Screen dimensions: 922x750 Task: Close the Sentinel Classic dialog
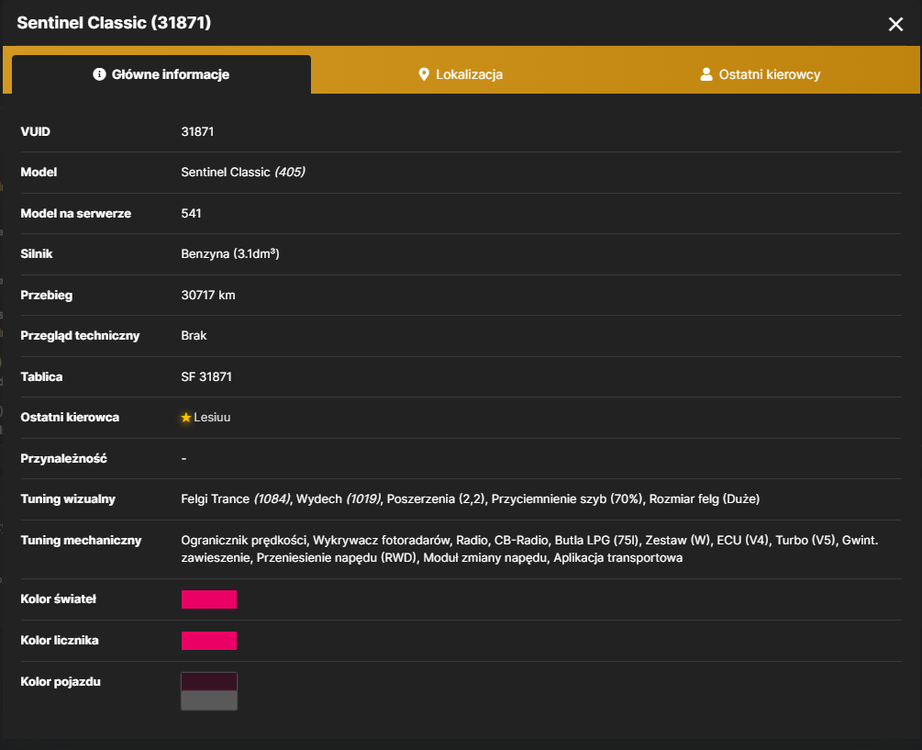(896, 24)
